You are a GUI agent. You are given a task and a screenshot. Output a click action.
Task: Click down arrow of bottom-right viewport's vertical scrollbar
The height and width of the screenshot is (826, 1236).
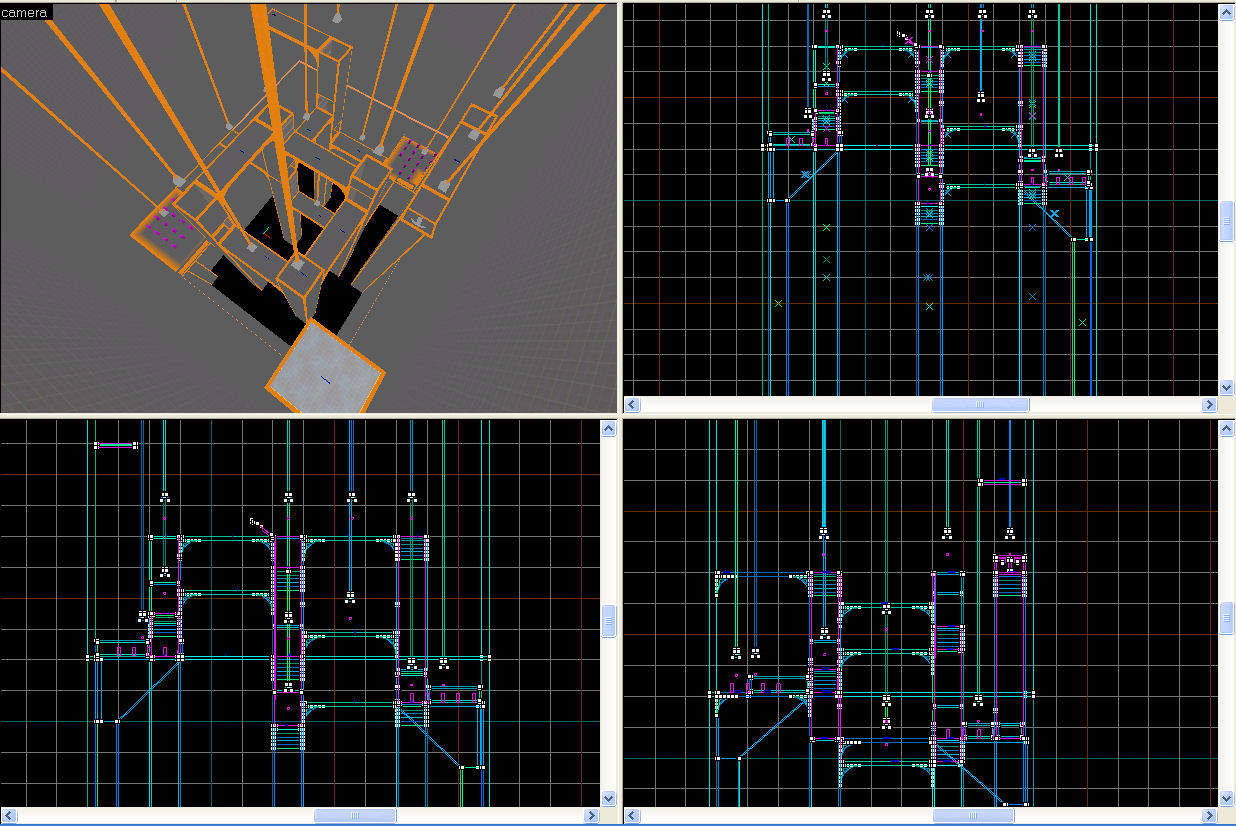(1227, 798)
